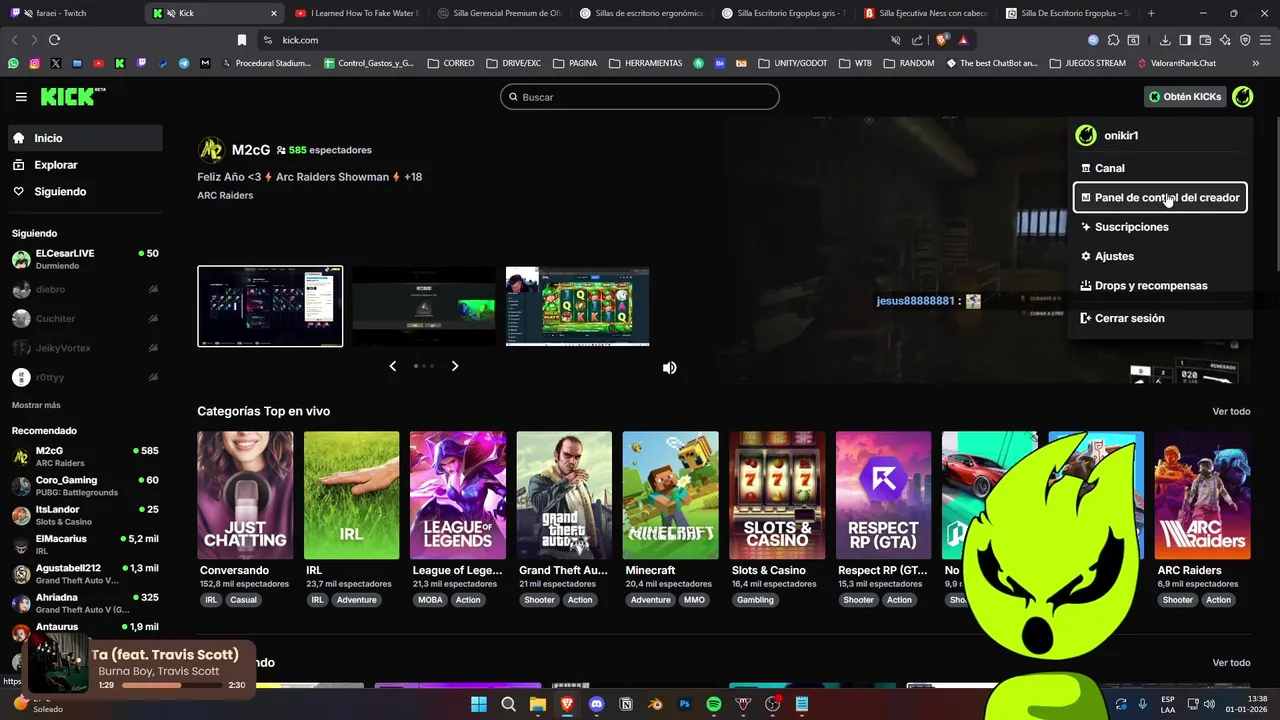Toggle the browser sidebar panel icon

[1185, 40]
